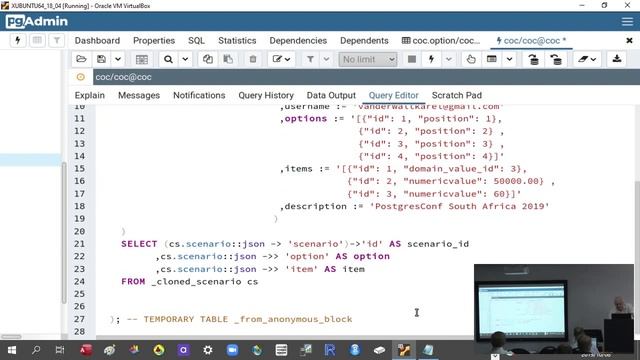
Task: Open the pgAdmin hamburger menu
Action: click(627, 21)
